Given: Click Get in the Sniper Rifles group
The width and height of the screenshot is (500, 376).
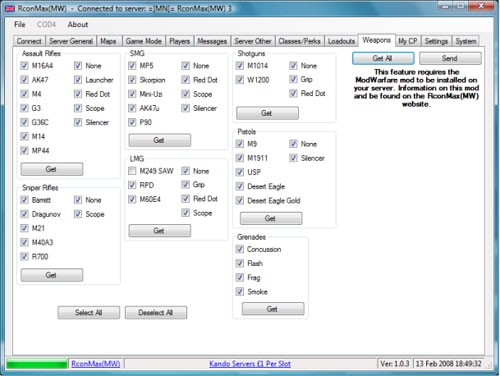Looking at the screenshot, I should pyautogui.click(x=52, y=275).
